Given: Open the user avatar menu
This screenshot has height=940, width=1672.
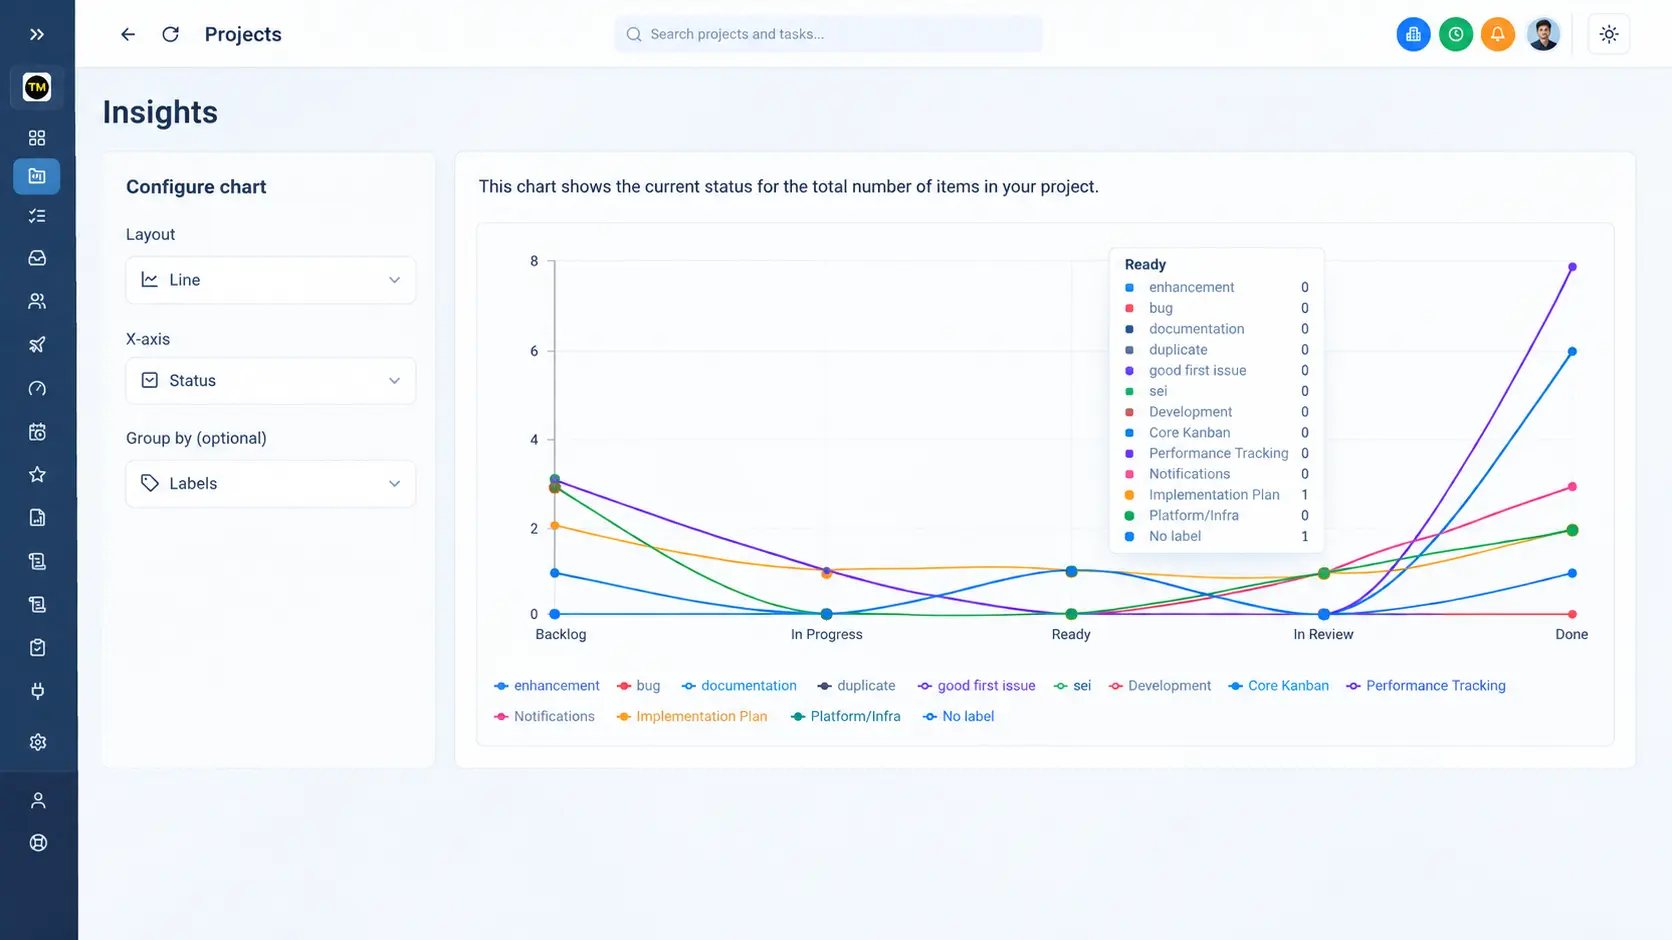Looking at the screenshot, I should (1543, 34).
